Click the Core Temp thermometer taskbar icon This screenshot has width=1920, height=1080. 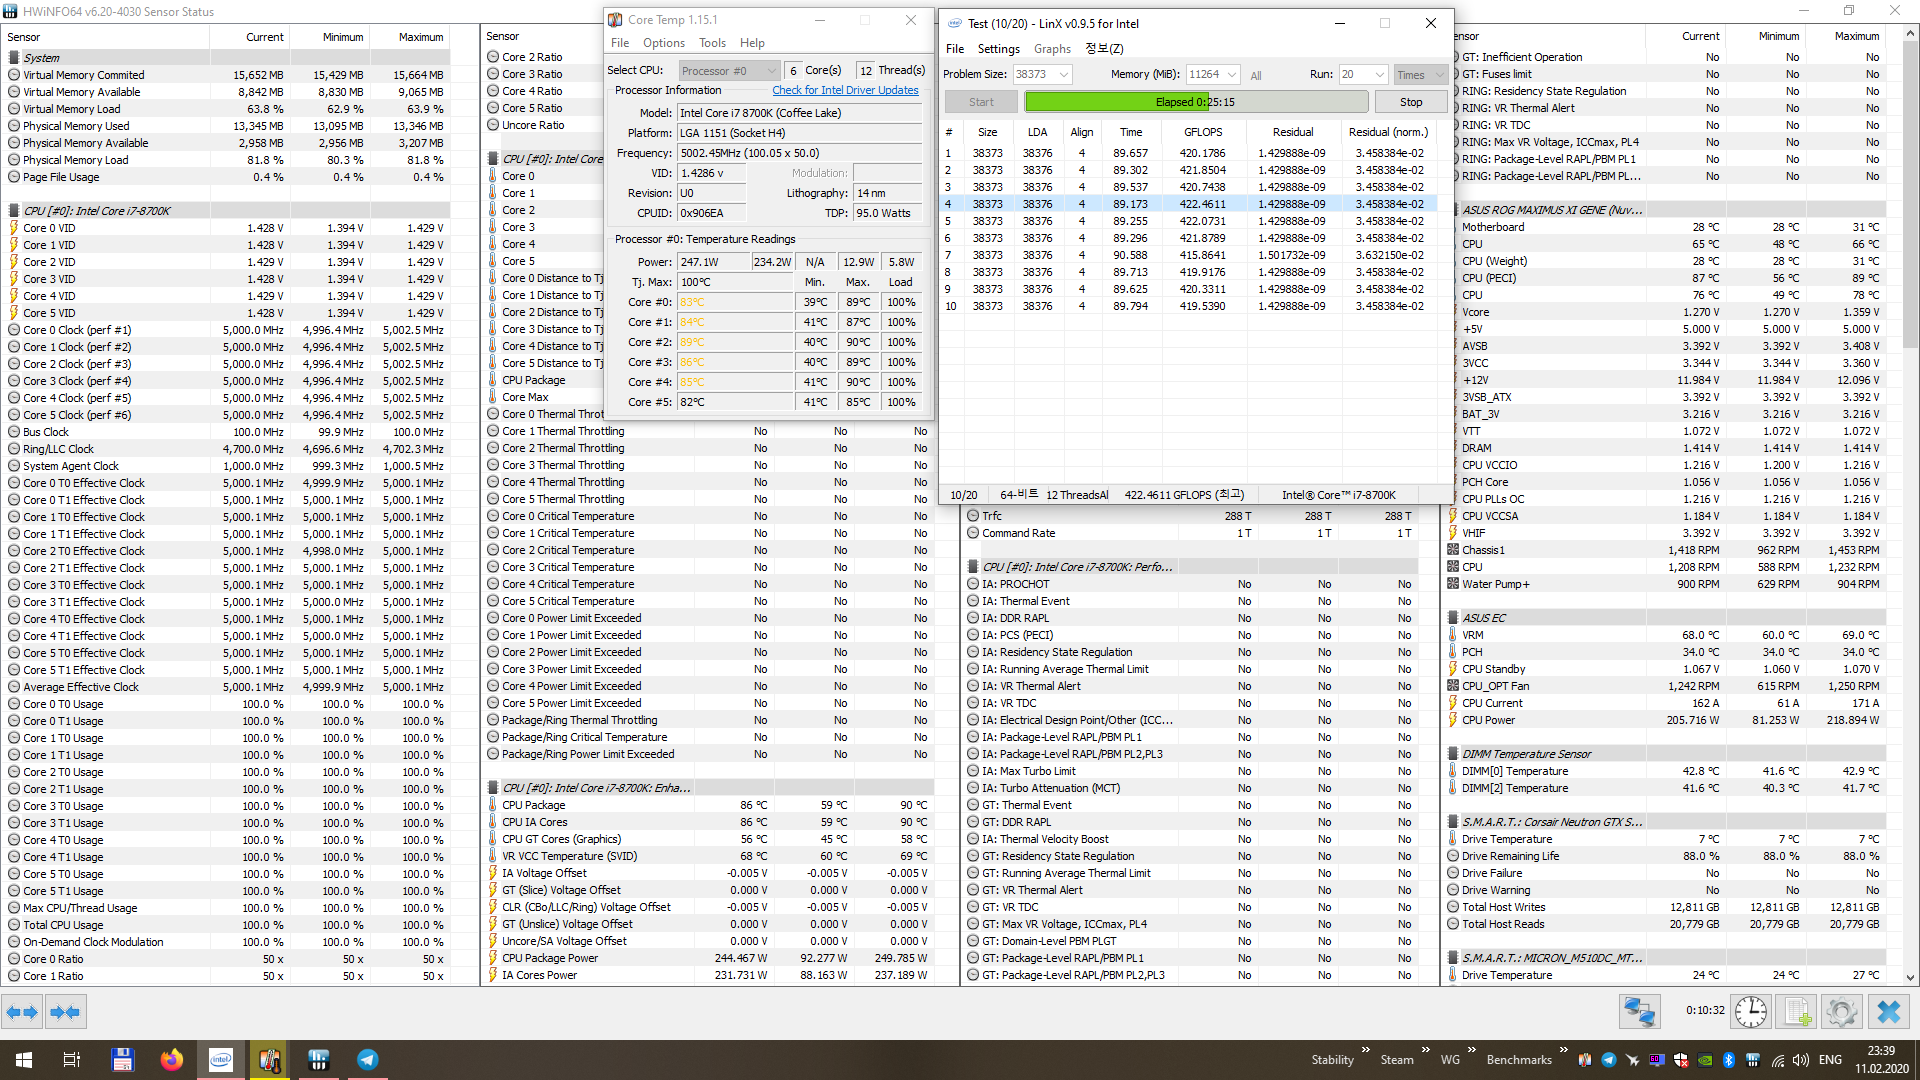coord(269,1060)
